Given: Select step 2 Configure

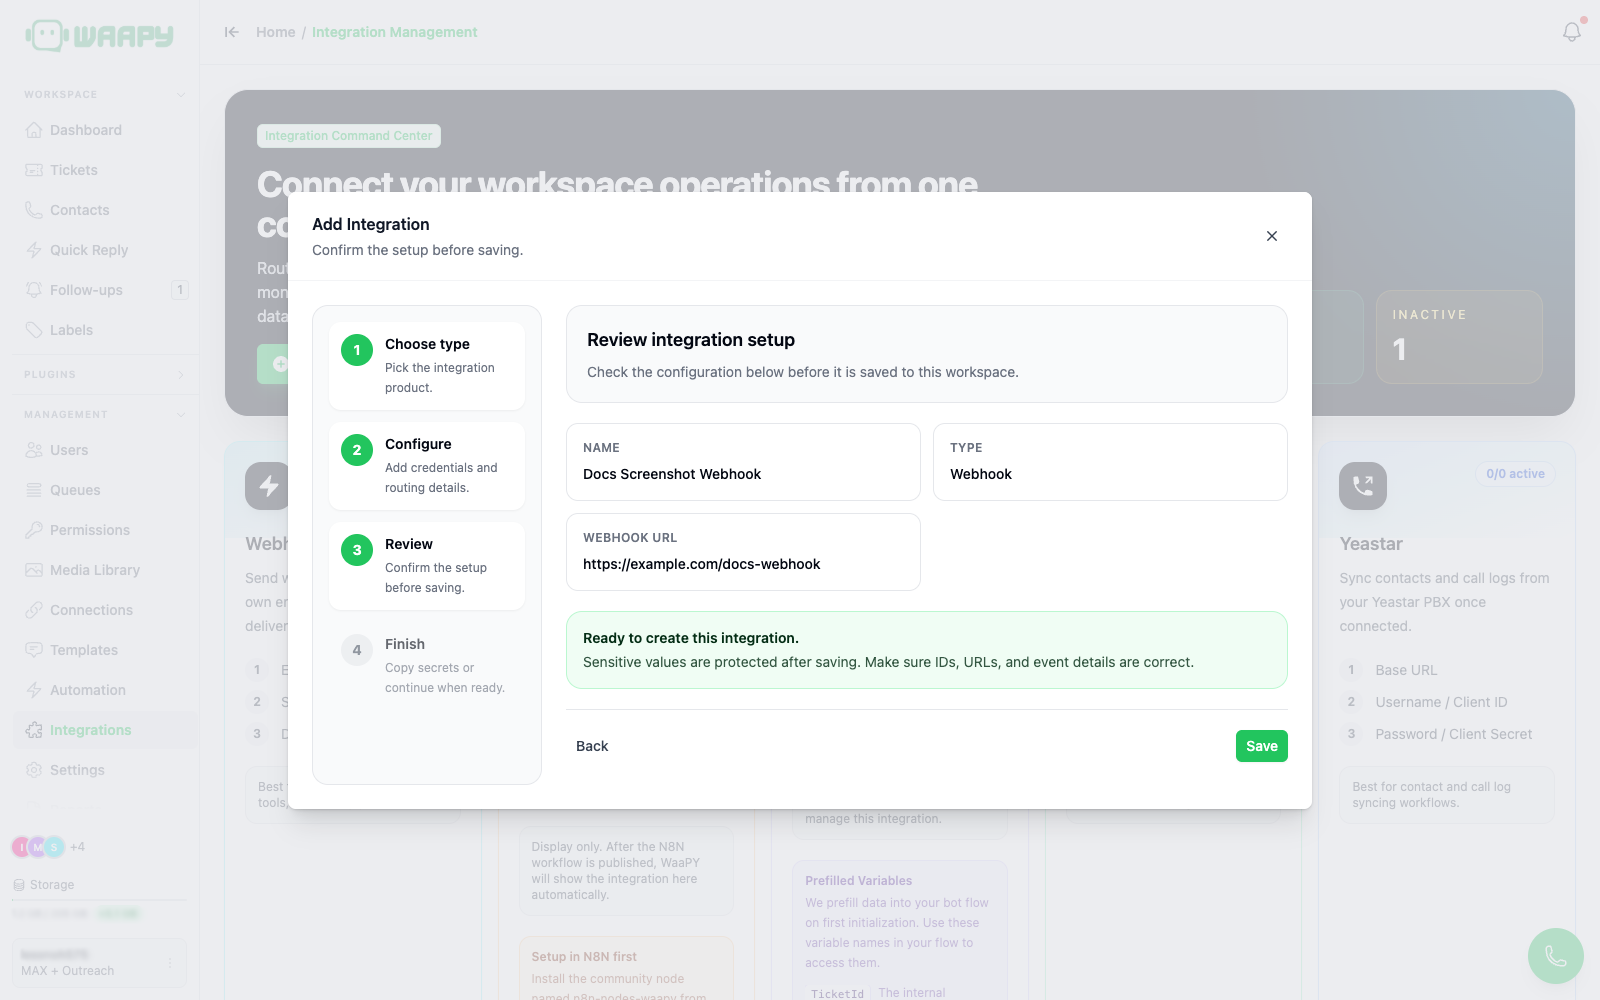Looking at the screenshot, I should pos(427,466).
